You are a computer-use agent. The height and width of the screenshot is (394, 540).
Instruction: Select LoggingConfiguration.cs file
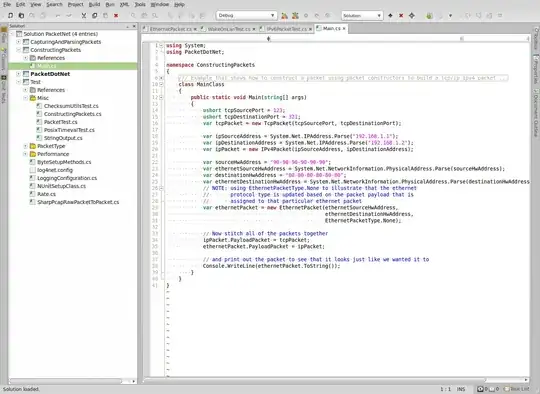point(67,178)
